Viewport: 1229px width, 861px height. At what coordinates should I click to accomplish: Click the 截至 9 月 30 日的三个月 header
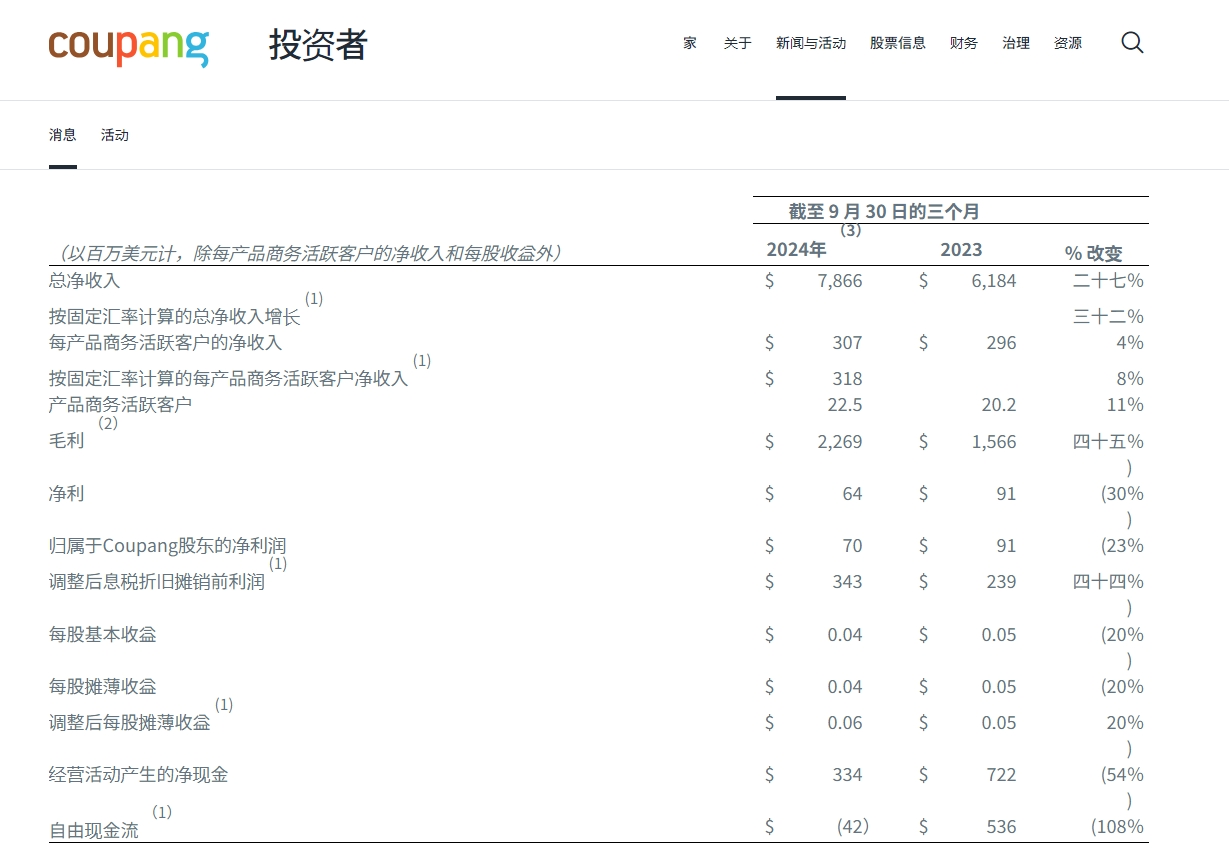(884, 211)
